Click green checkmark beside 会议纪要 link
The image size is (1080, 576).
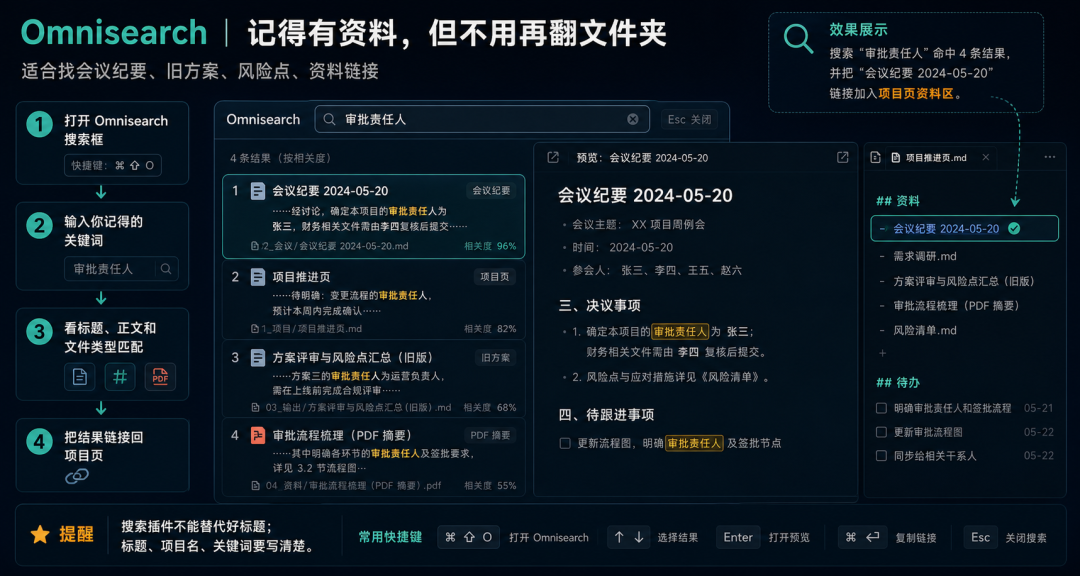coord(1014,229)
